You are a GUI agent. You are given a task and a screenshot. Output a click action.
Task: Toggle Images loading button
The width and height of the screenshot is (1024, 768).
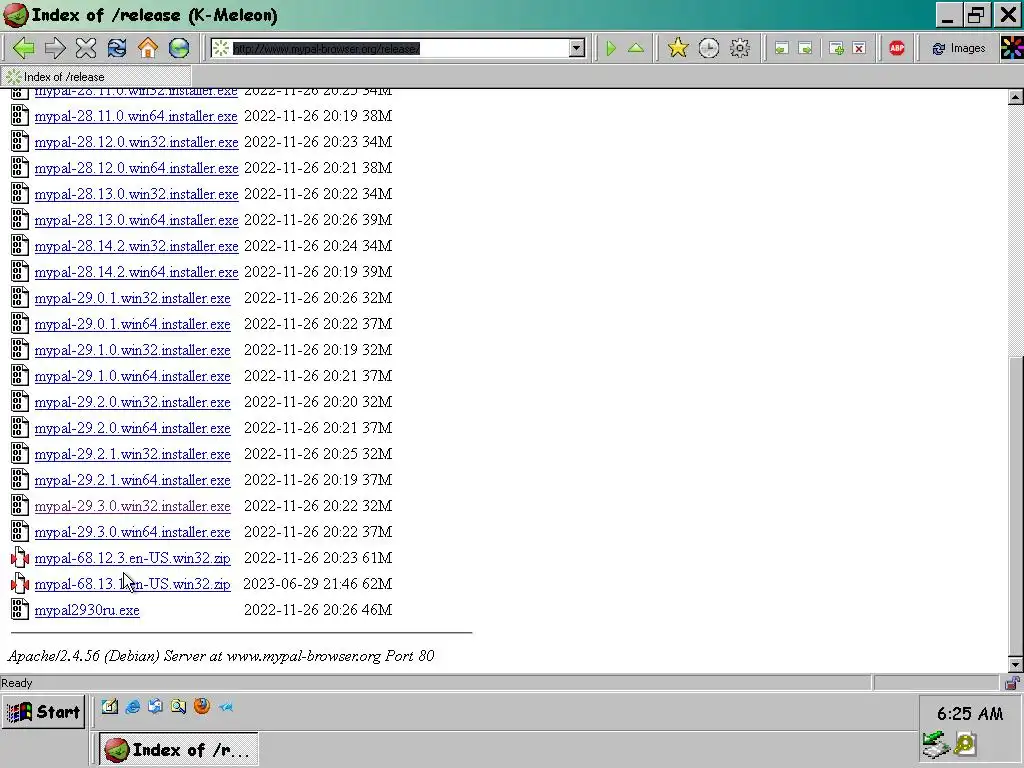959,48
